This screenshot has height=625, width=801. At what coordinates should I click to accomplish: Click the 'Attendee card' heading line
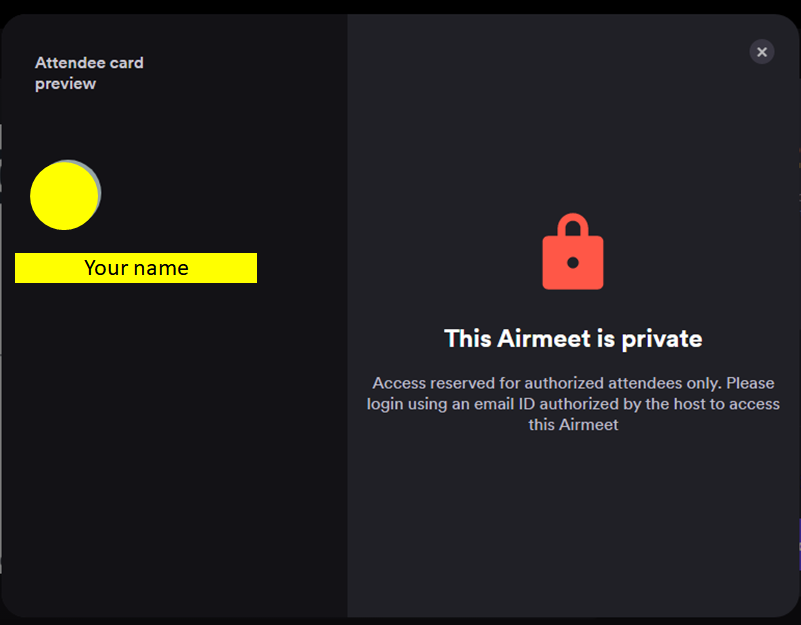89,63
